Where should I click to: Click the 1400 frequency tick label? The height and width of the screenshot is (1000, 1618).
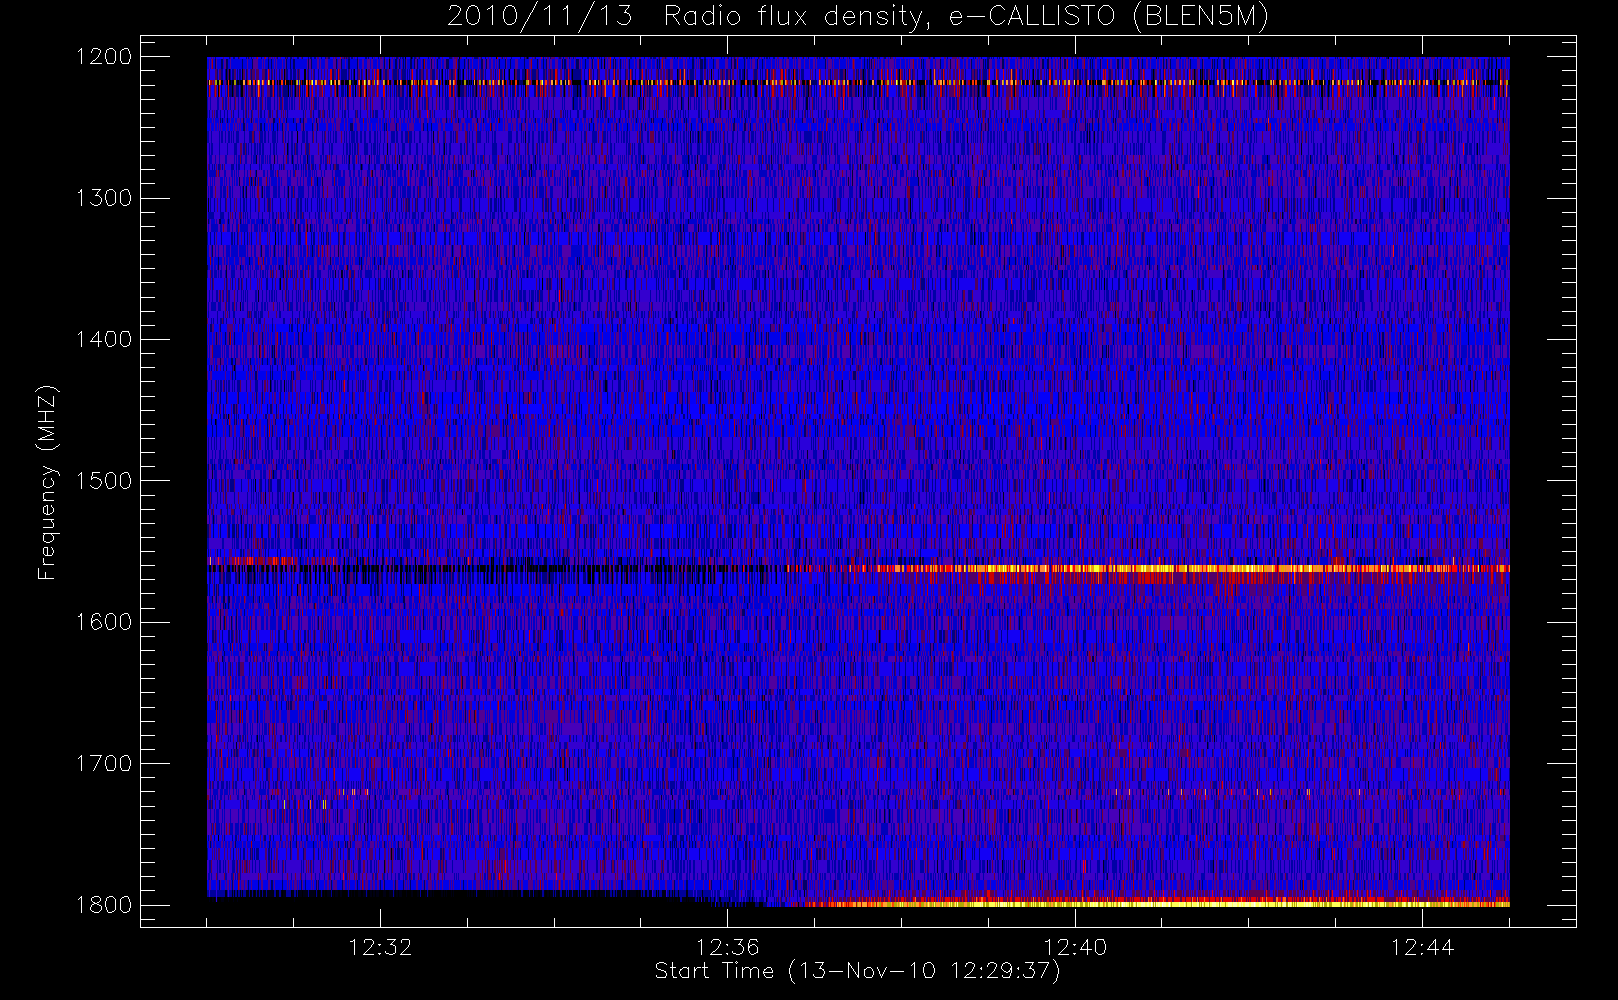tap(104, 339)
